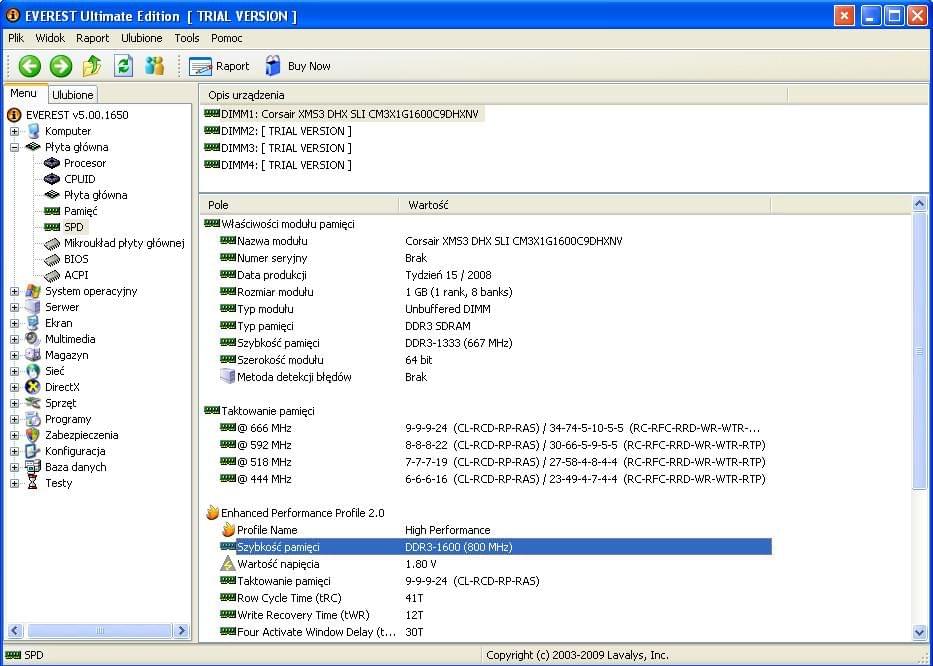Screen dimensions: 933x666
Task: Expand the Programy tree node
Action: (x=14, y=419)
